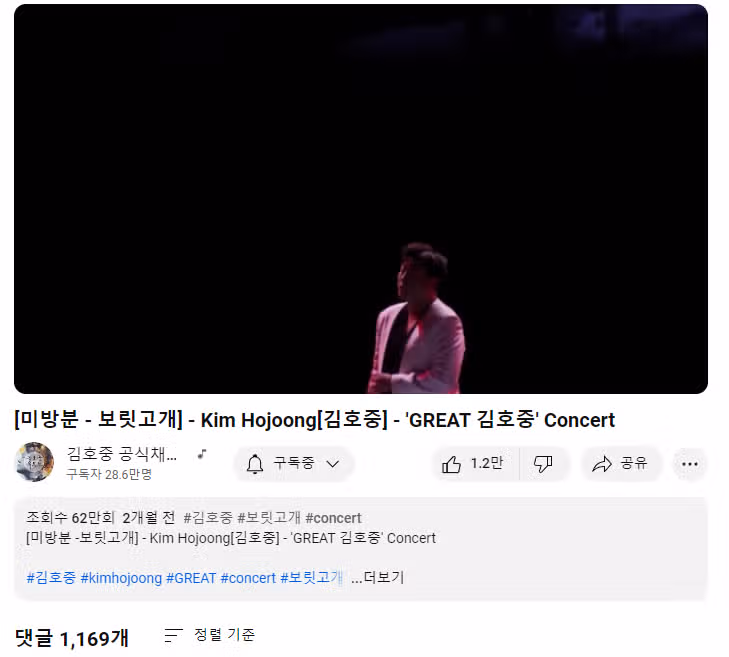Screen dimensions: 729x657
Task: Click the sort comments lines icon
Action: click(173, 635)
